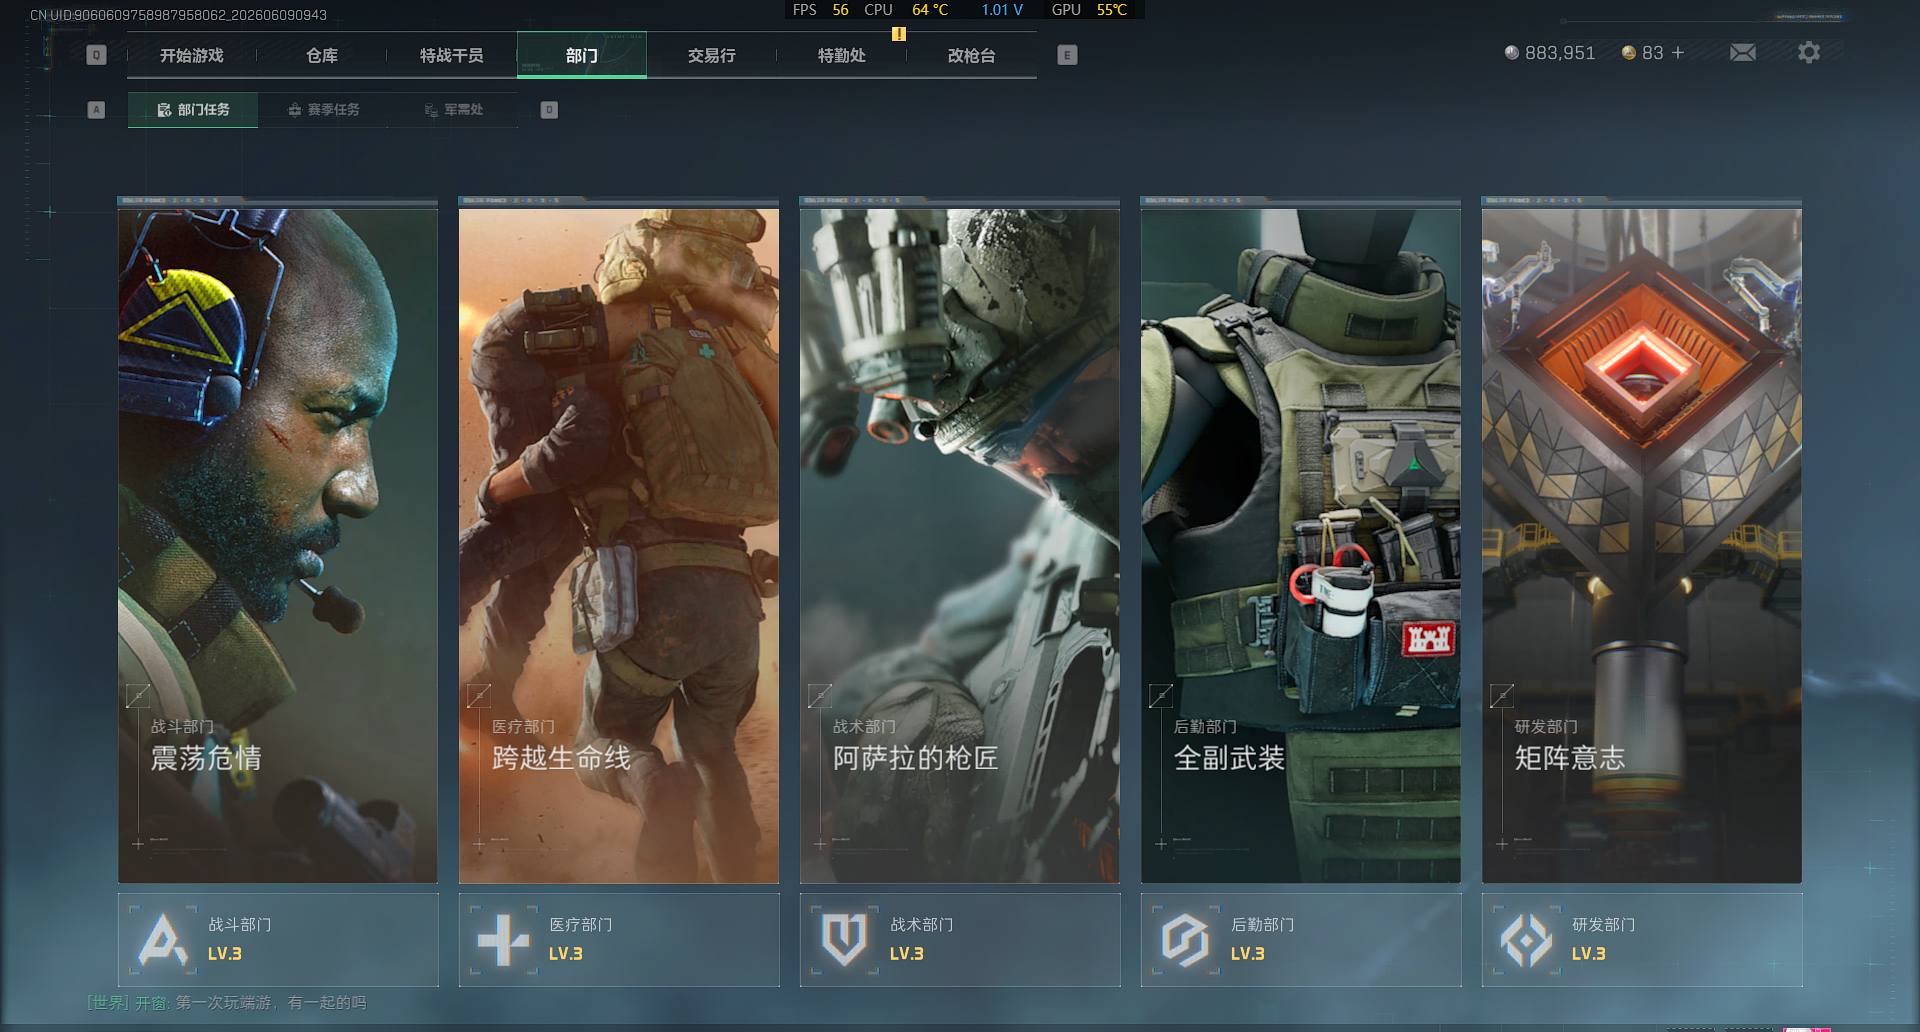
Task: Open the 矩阵意志 research mission card
Action: 1642,545
